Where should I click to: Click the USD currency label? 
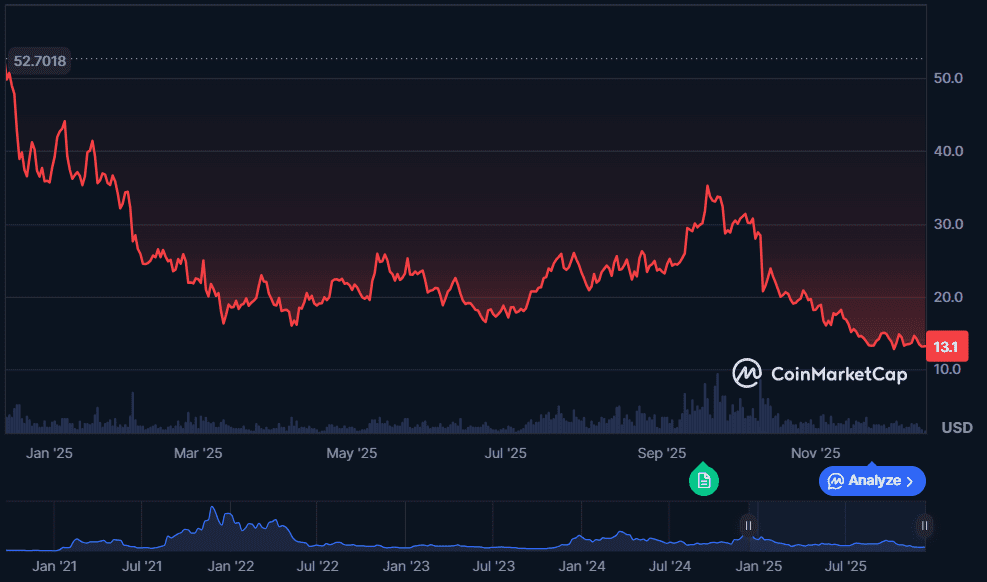[957, 428]
